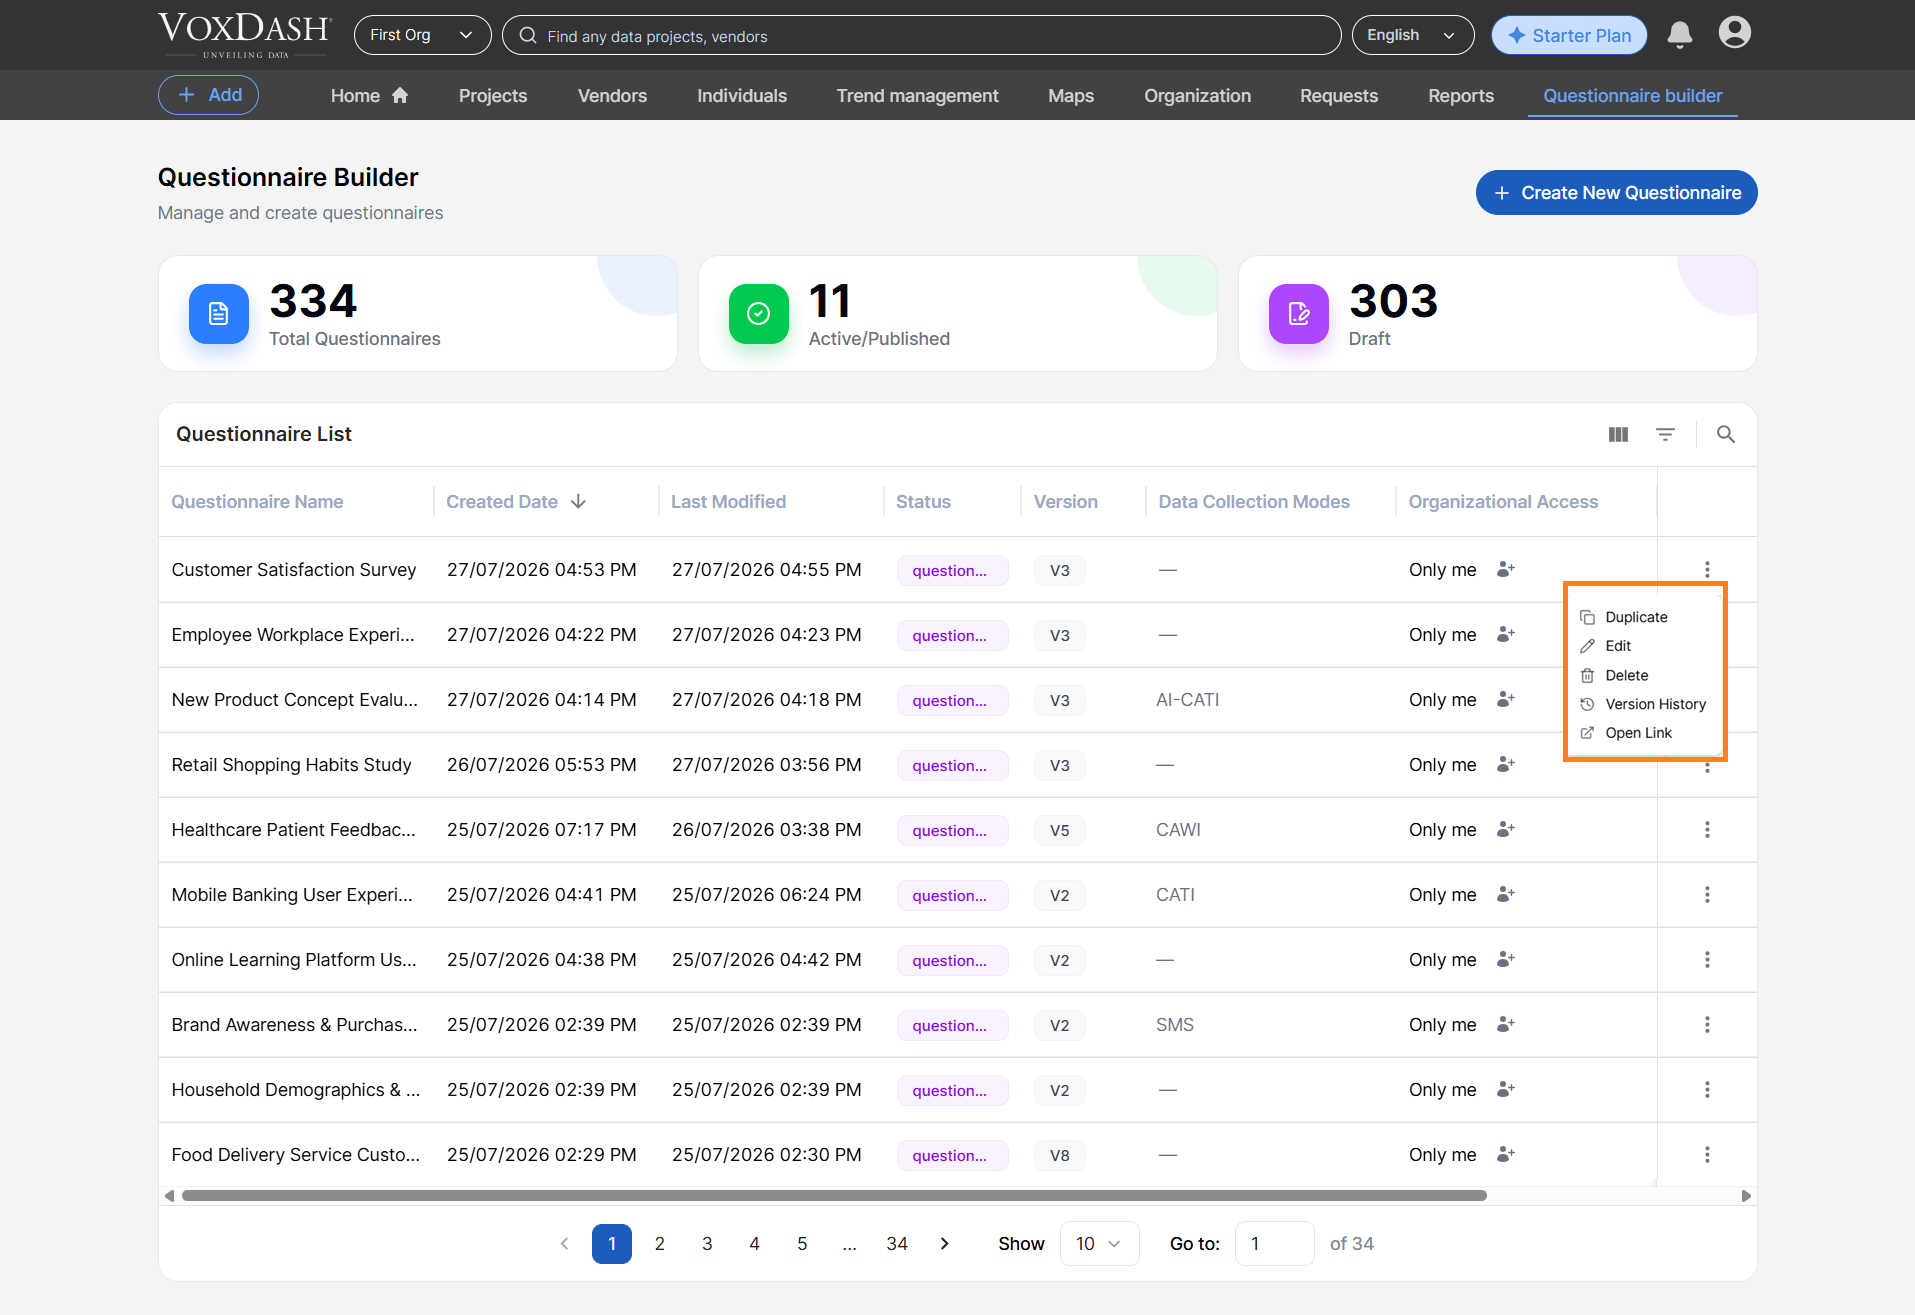The width and height of the screenshot is (1915, 1315).
Task: Click the Home icon in navigation
Action: click(400, 95)
